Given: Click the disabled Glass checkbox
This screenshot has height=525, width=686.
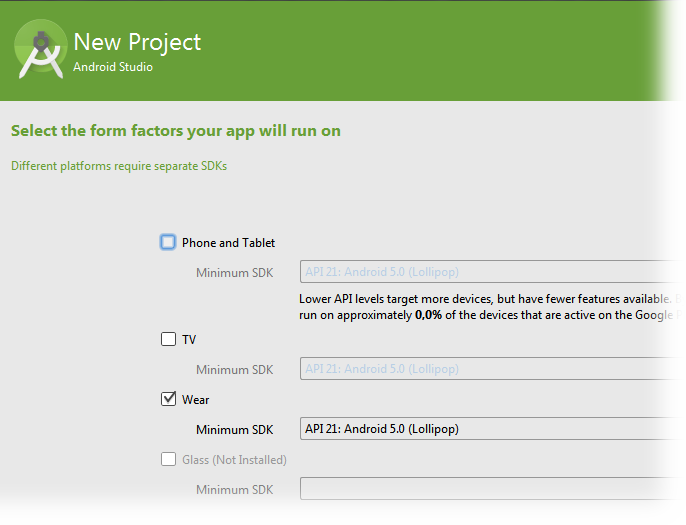Looking at the screenshot, I should (168, 459).
